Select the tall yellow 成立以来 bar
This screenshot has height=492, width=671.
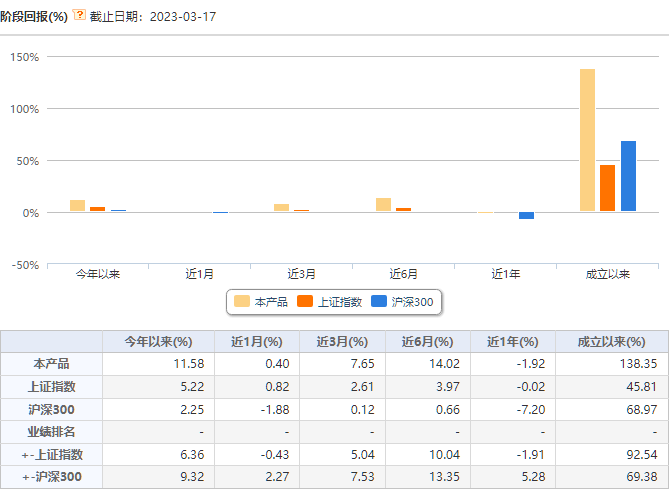pos(588,140)
